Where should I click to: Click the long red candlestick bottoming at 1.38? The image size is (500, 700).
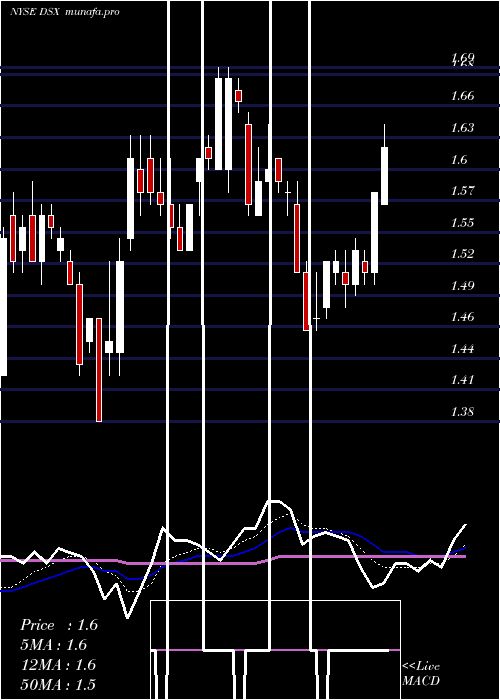(99, 369)
